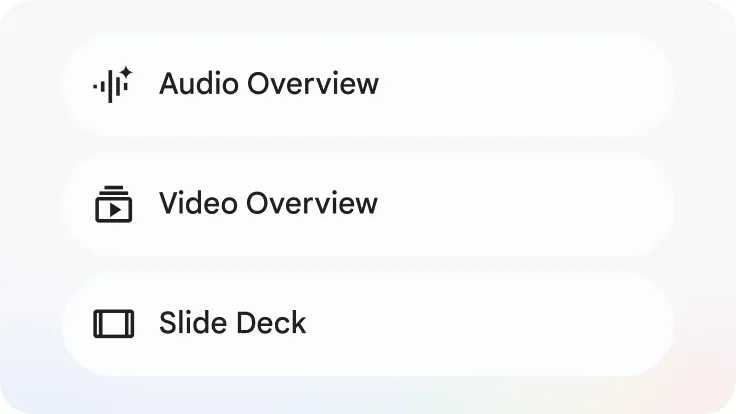The width and height of the screenshot is (736, 414).
Task: Open the top pill-shaped Audio Overview card
Action: [368, 84]
